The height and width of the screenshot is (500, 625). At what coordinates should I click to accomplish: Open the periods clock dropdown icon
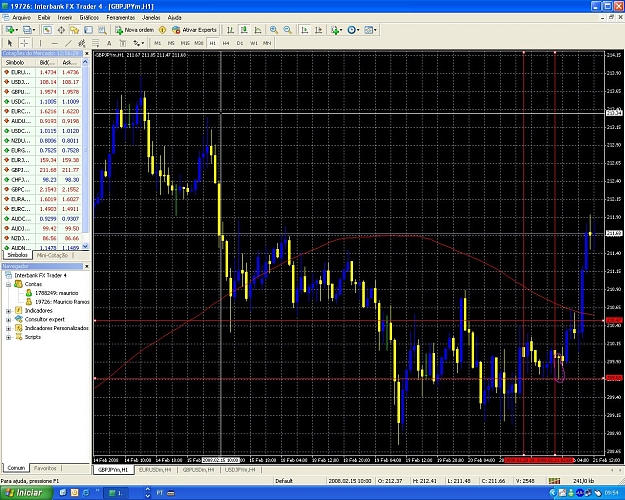pos(353,30)
